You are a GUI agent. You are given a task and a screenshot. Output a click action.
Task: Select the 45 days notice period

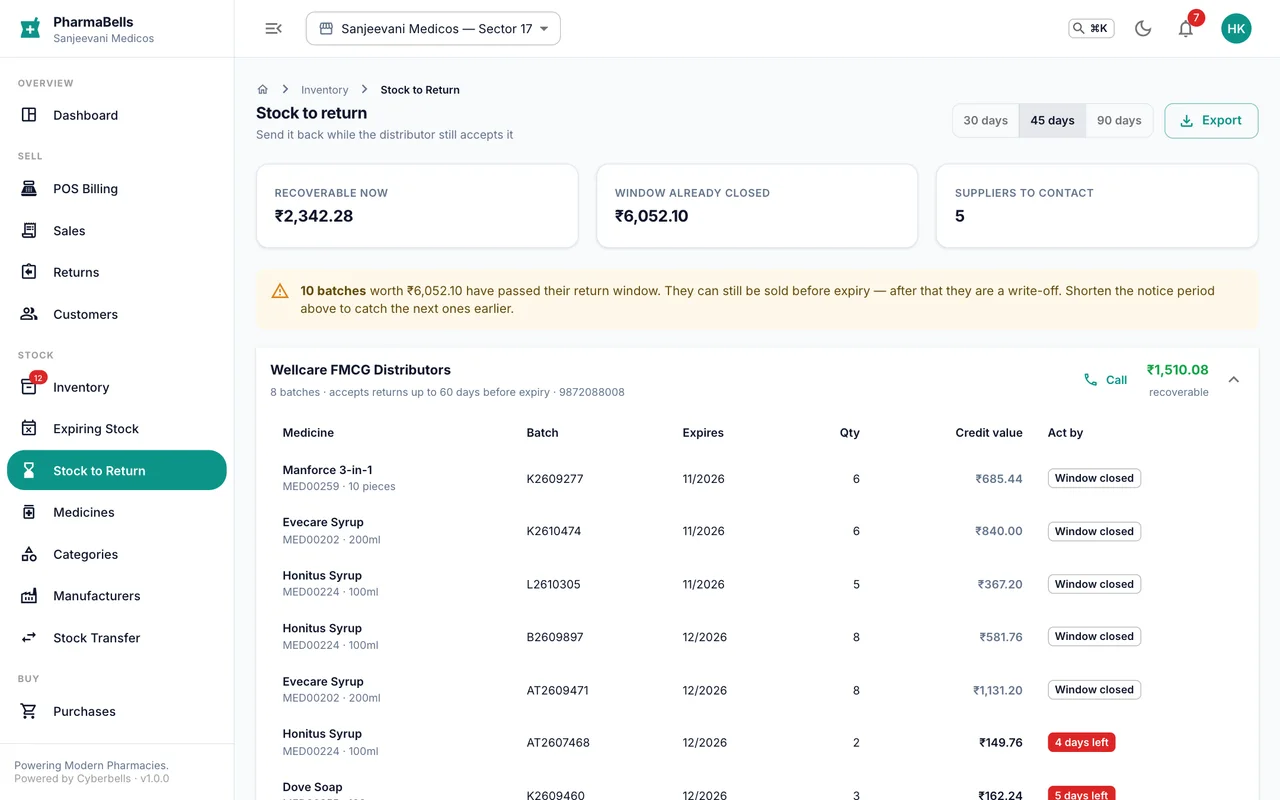(x=1052, y=120)
